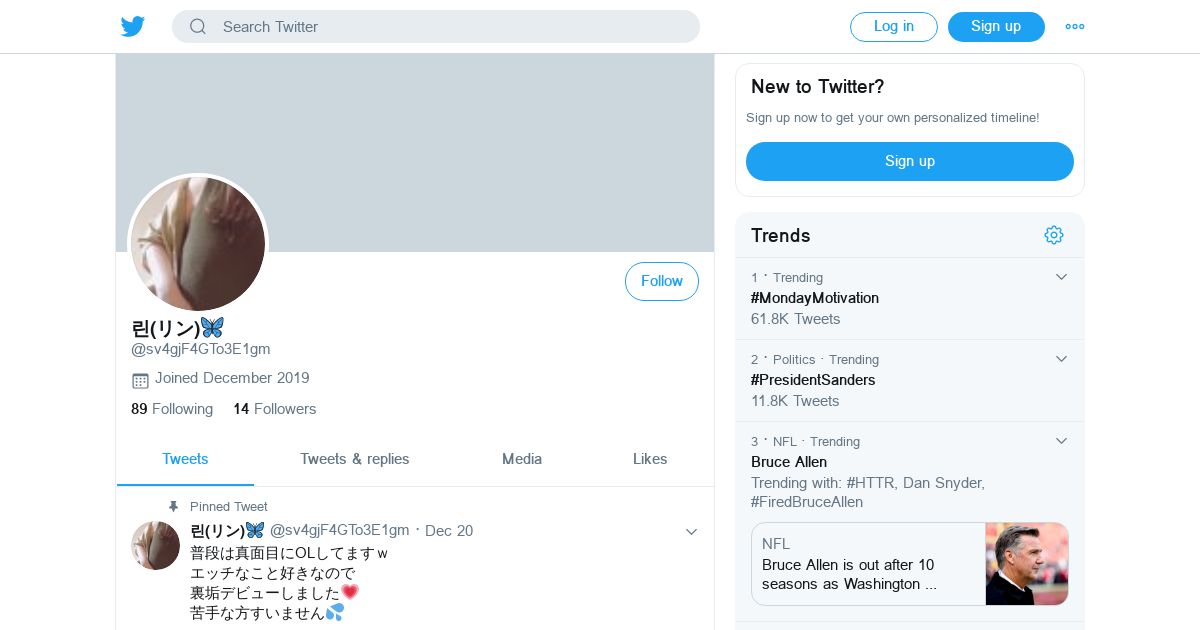Open the Trends settings gear
The height and width of the screenshot is (630, 1200).
(1054, 235)
